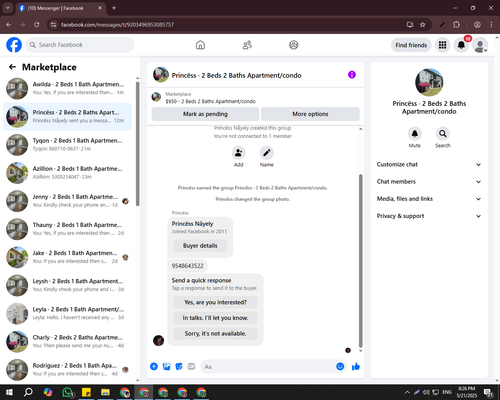Click the Search Facebook field

pyautogui.click(x=80, y=45)
